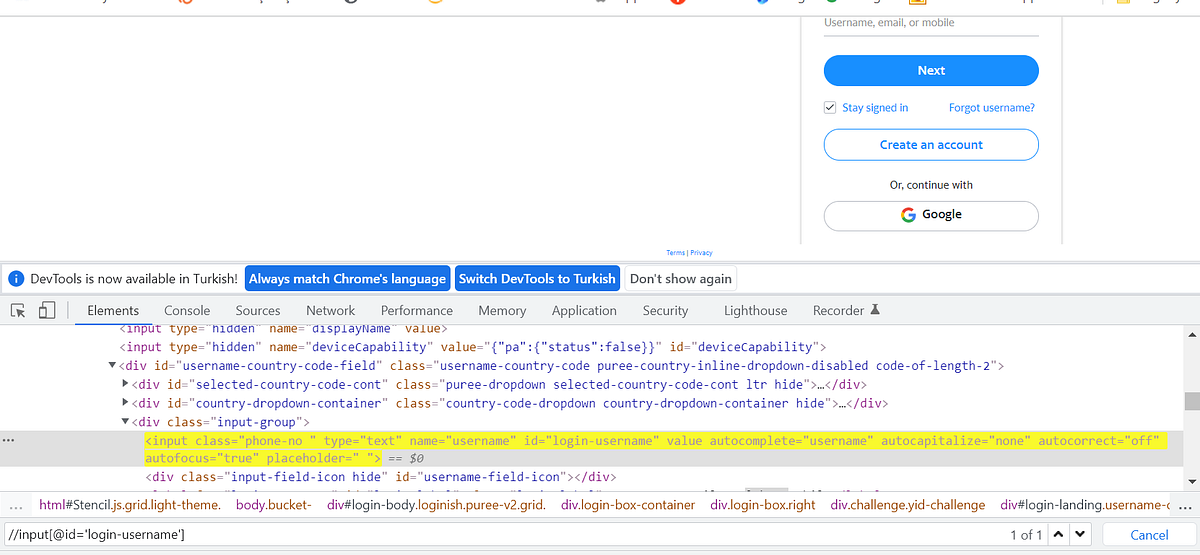Select body.bucket- breadcrumb item

click(274, 506)
